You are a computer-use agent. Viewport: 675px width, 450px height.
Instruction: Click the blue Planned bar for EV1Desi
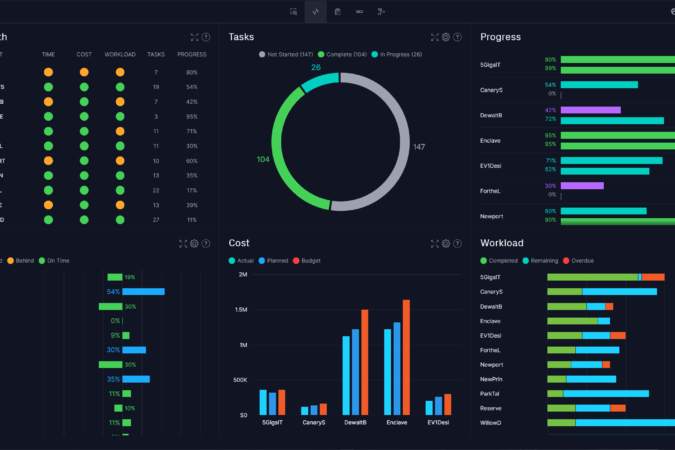click(x=438, y=406)
